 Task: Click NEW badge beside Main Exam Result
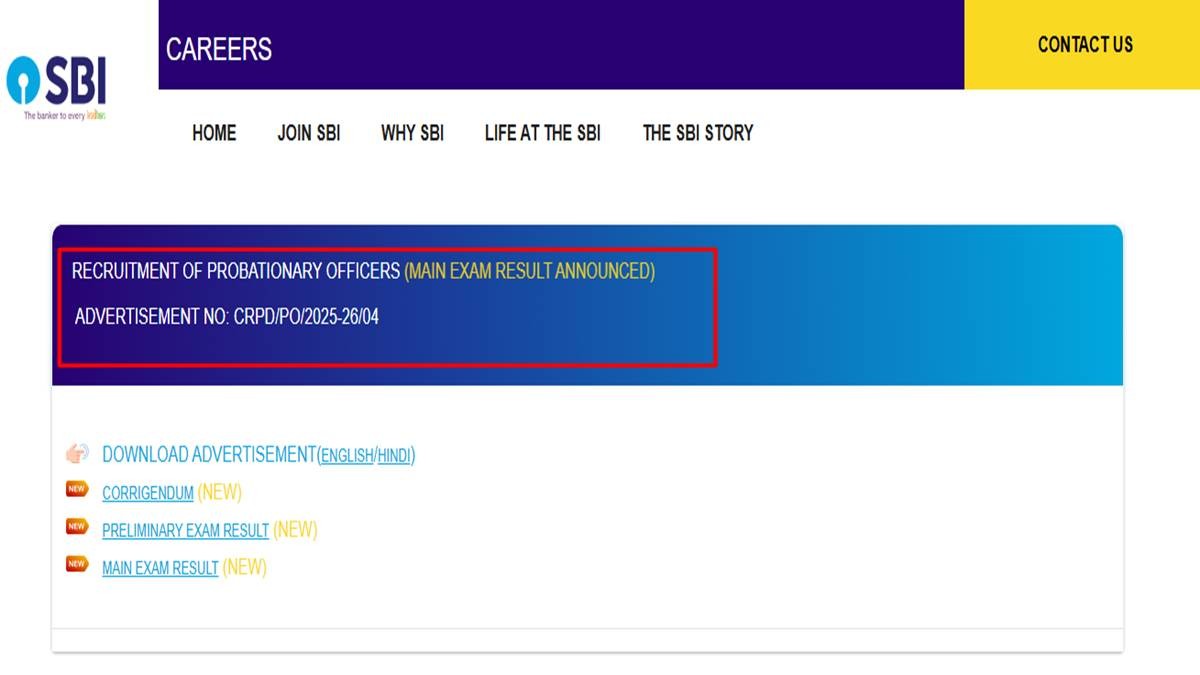click(77, 564)
